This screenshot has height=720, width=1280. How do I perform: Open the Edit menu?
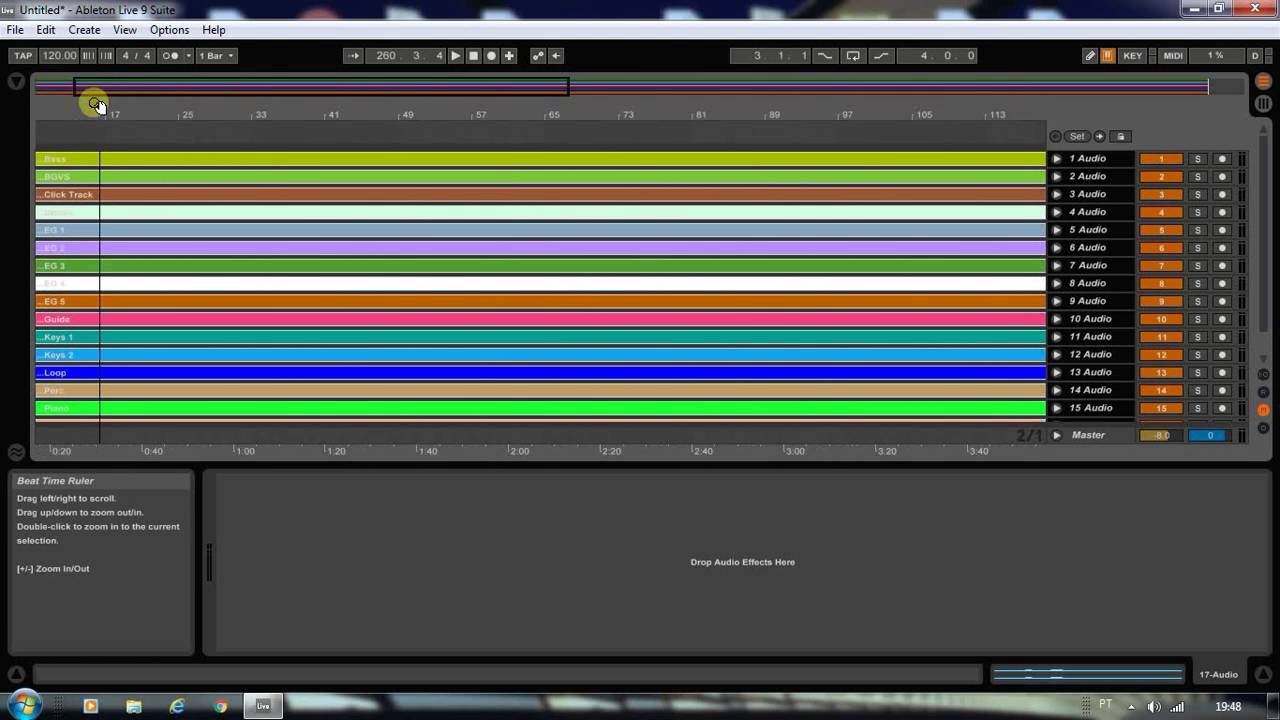click(46, 30)
